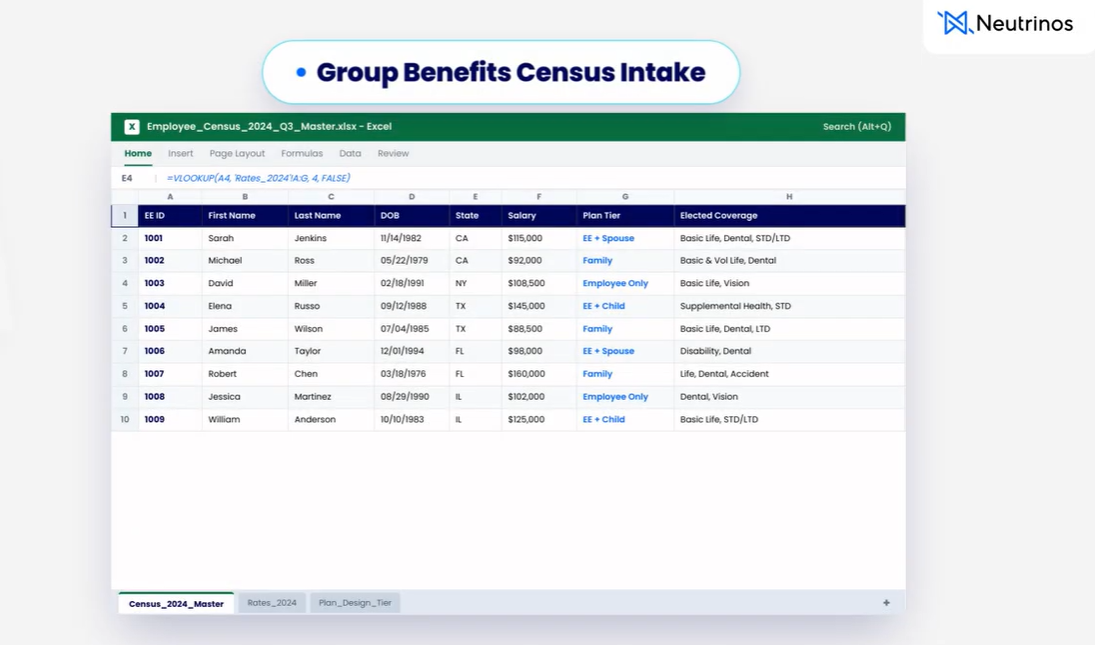Click Jessica Martinez's Employee Only tier
Viewport: 1095px width, 645px height.
pyautogui.click(x=625, y=396)
